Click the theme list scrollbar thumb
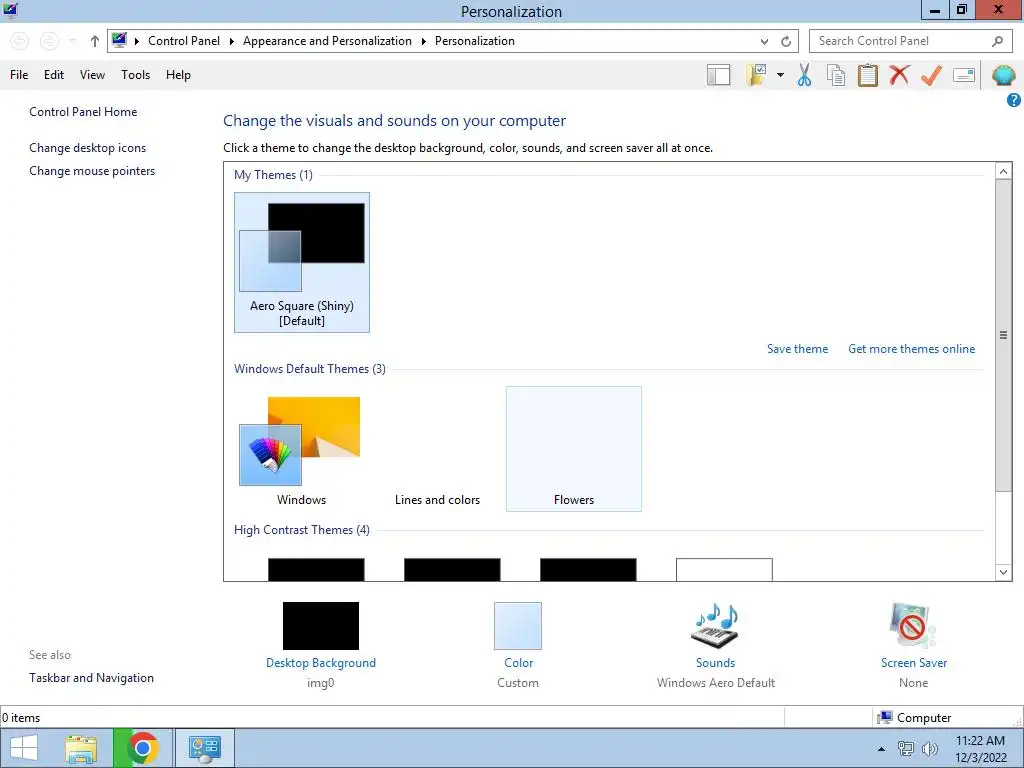Viewport: 1024px width, 768px height. 1003,335
